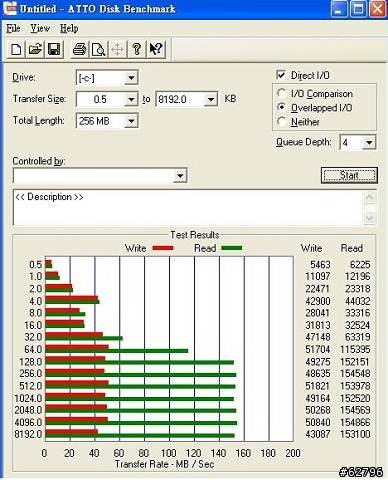Click the grayed-out move arrows toolbar icon
Viewport: 388px width, 480px height.
coord(117,50)
